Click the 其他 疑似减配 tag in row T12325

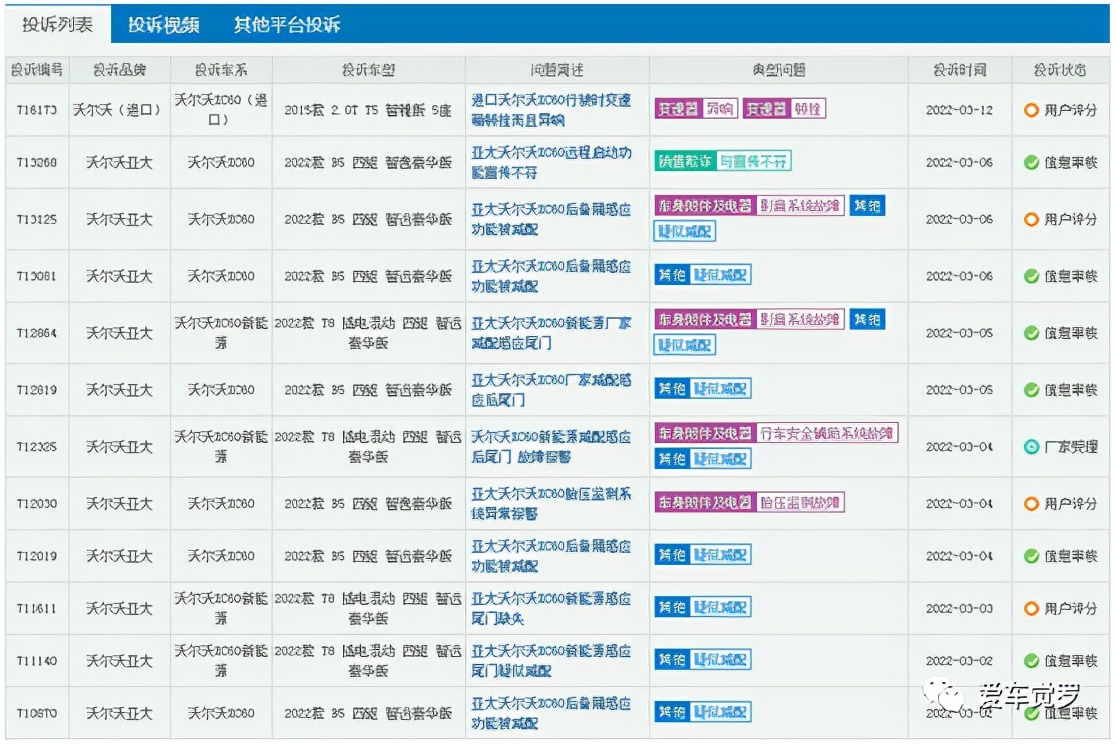coord(702,459)
